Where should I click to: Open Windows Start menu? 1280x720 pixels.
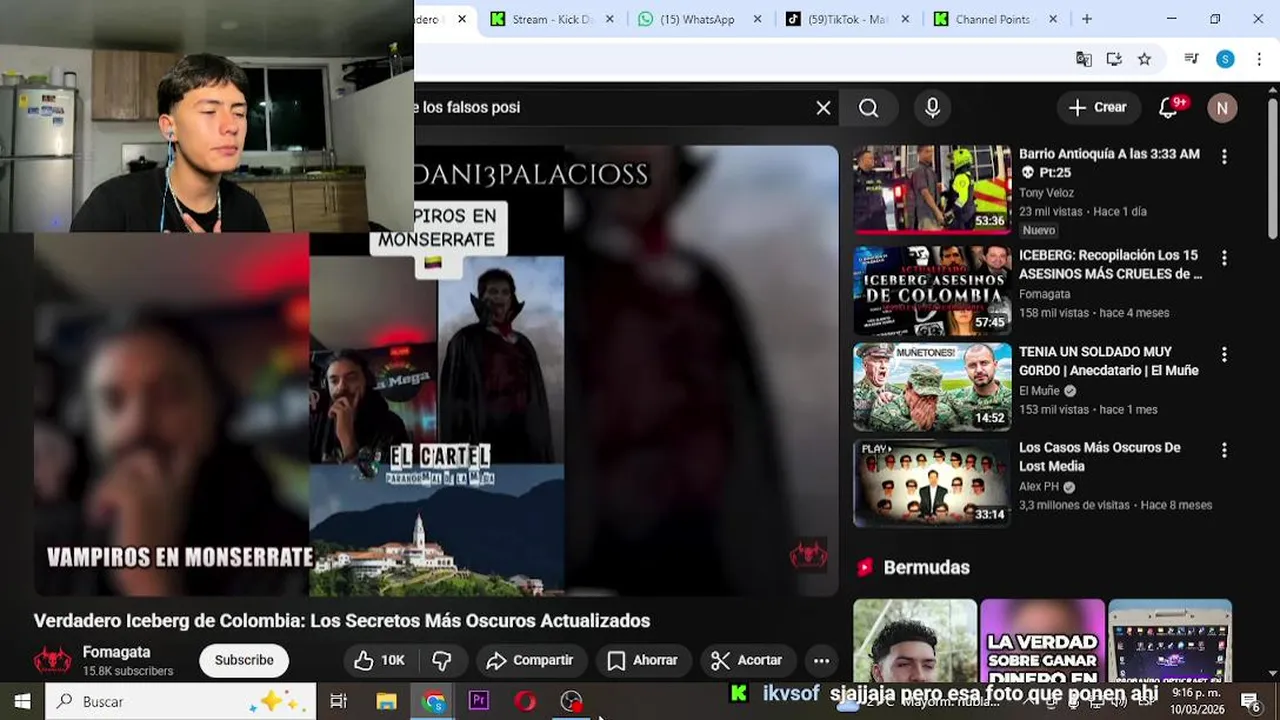coord(22,701)
